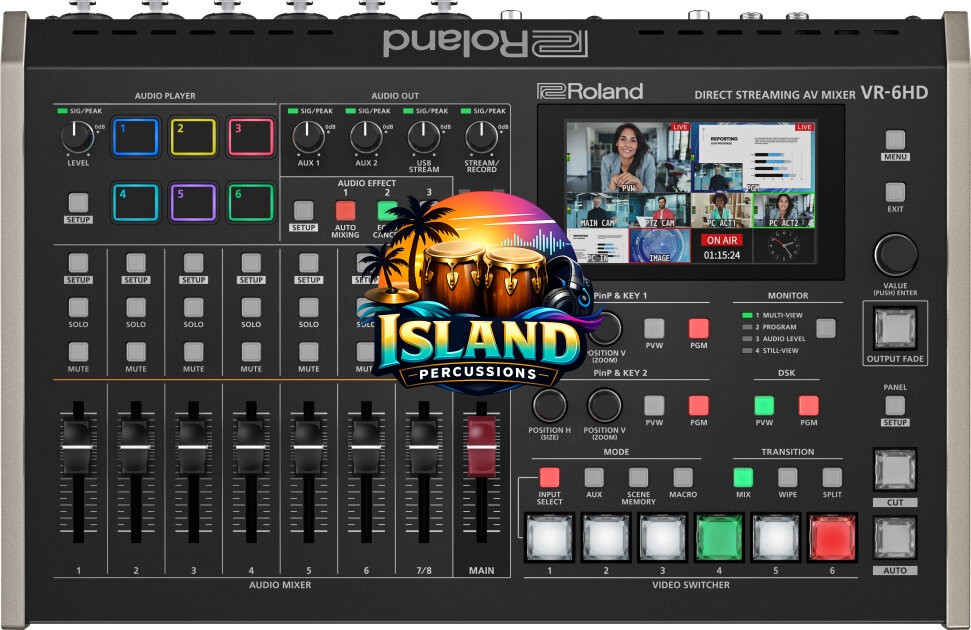Select the PGM thumbnail on the display
This screenshot has height=630, width=971.
pos(752,157)
